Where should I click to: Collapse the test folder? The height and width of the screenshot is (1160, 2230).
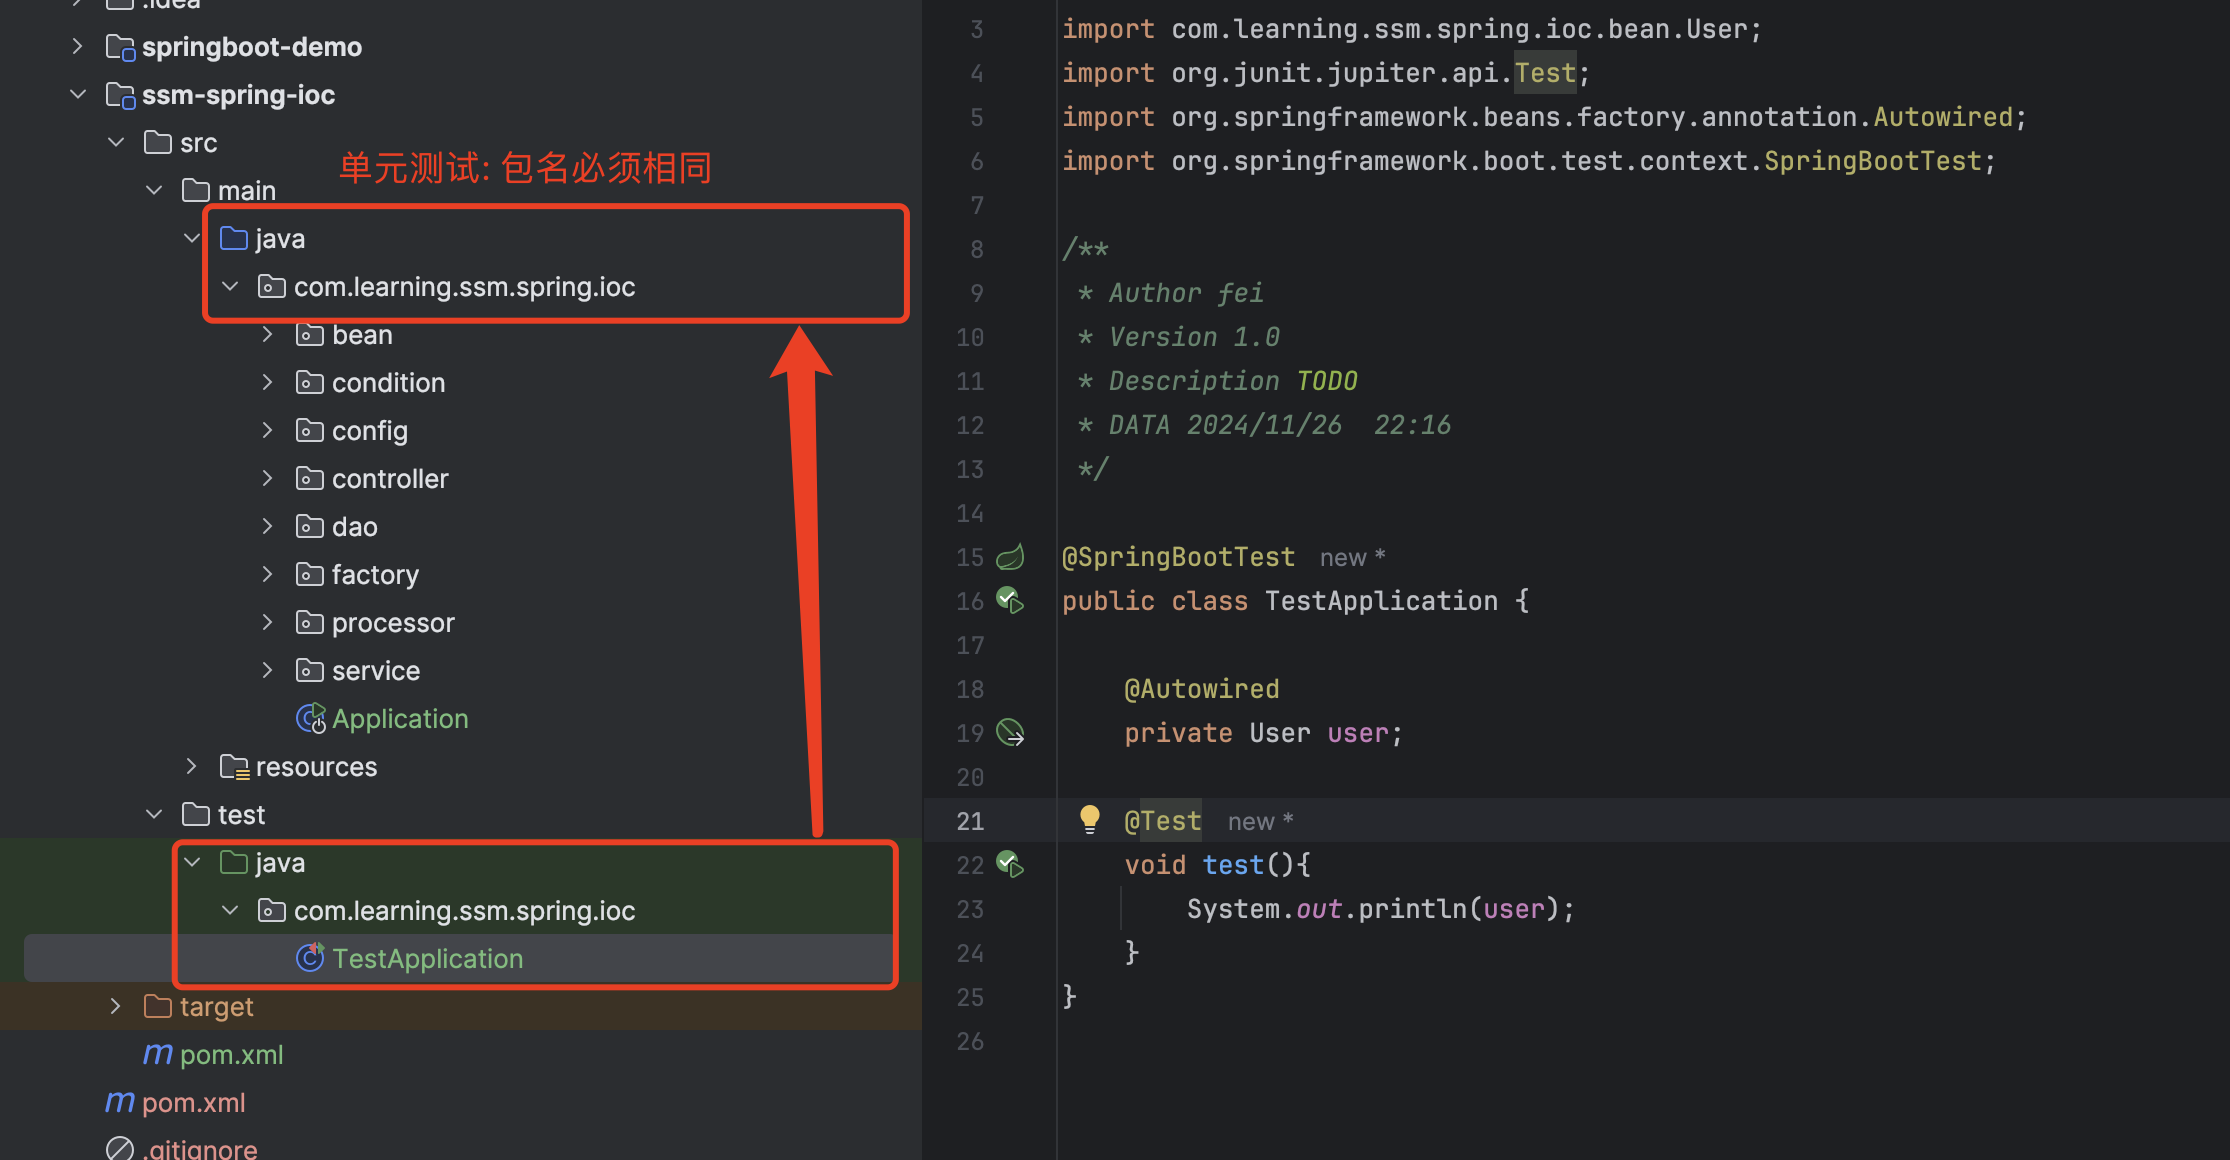tap(154, 814)
